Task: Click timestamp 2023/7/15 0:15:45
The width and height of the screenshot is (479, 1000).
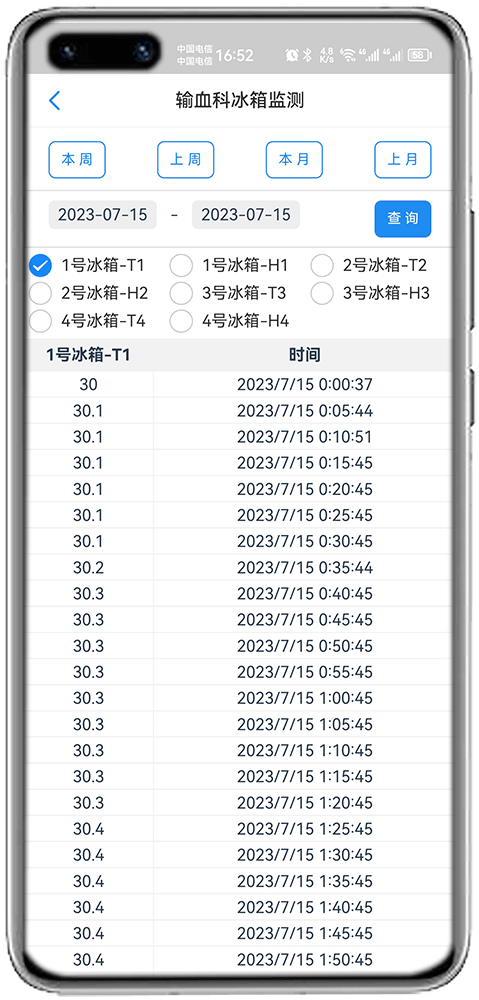Action: point(305,463)
